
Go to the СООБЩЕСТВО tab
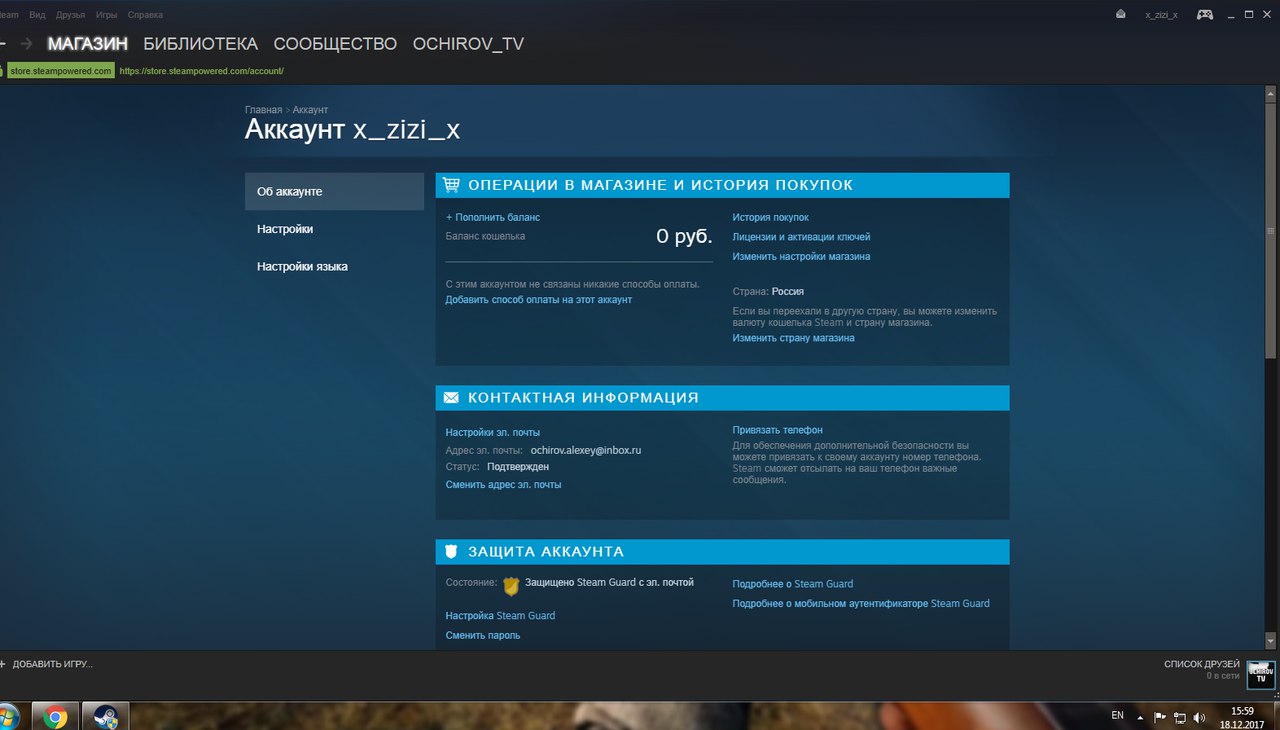click(x=335, y=44)
